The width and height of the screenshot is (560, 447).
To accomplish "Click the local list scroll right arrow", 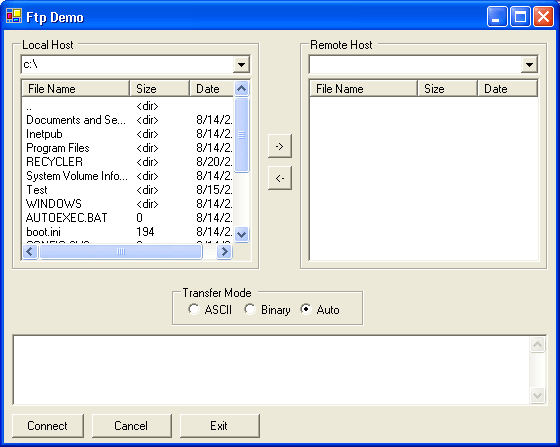I will 224,252.
